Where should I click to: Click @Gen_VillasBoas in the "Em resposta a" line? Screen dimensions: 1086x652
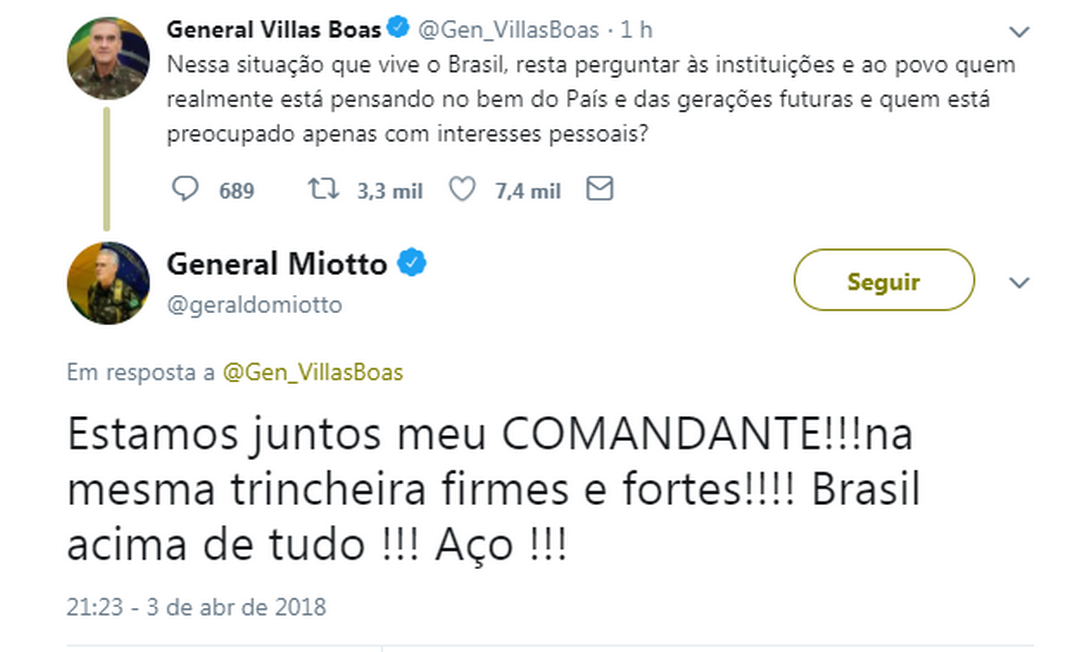[313, 373]
